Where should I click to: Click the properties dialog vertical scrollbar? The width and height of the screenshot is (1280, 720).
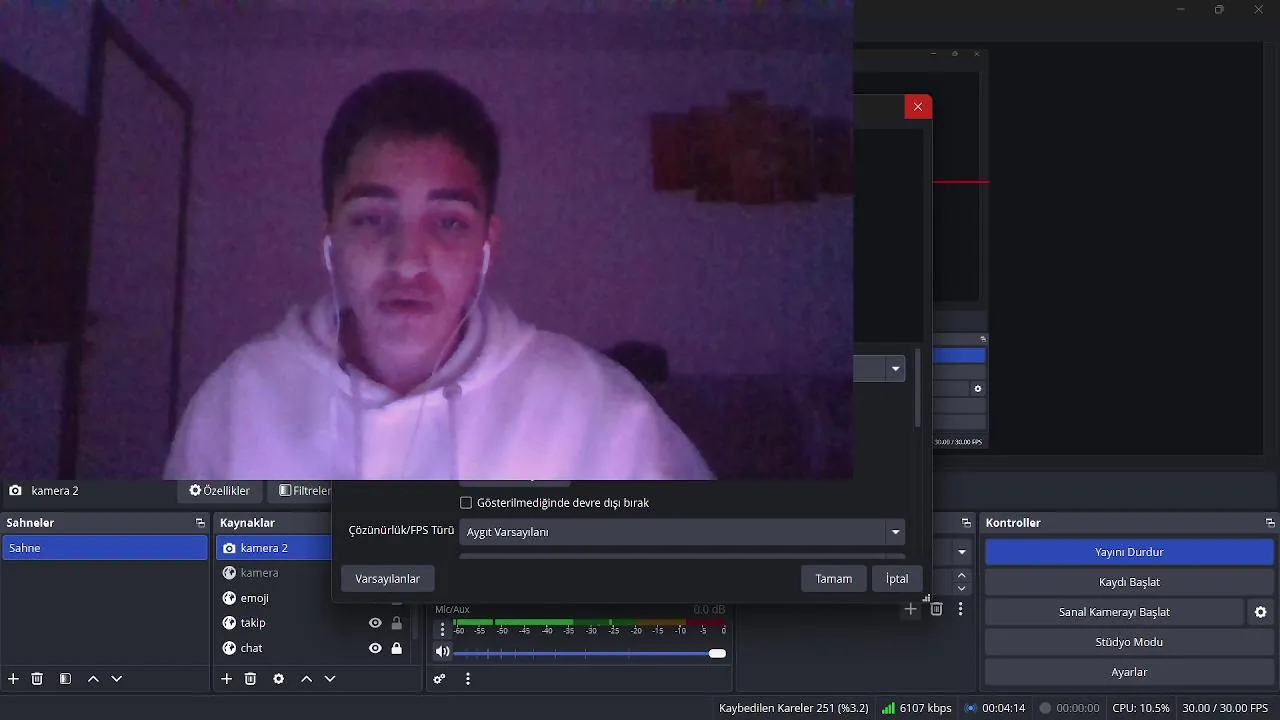coord(917,388)
